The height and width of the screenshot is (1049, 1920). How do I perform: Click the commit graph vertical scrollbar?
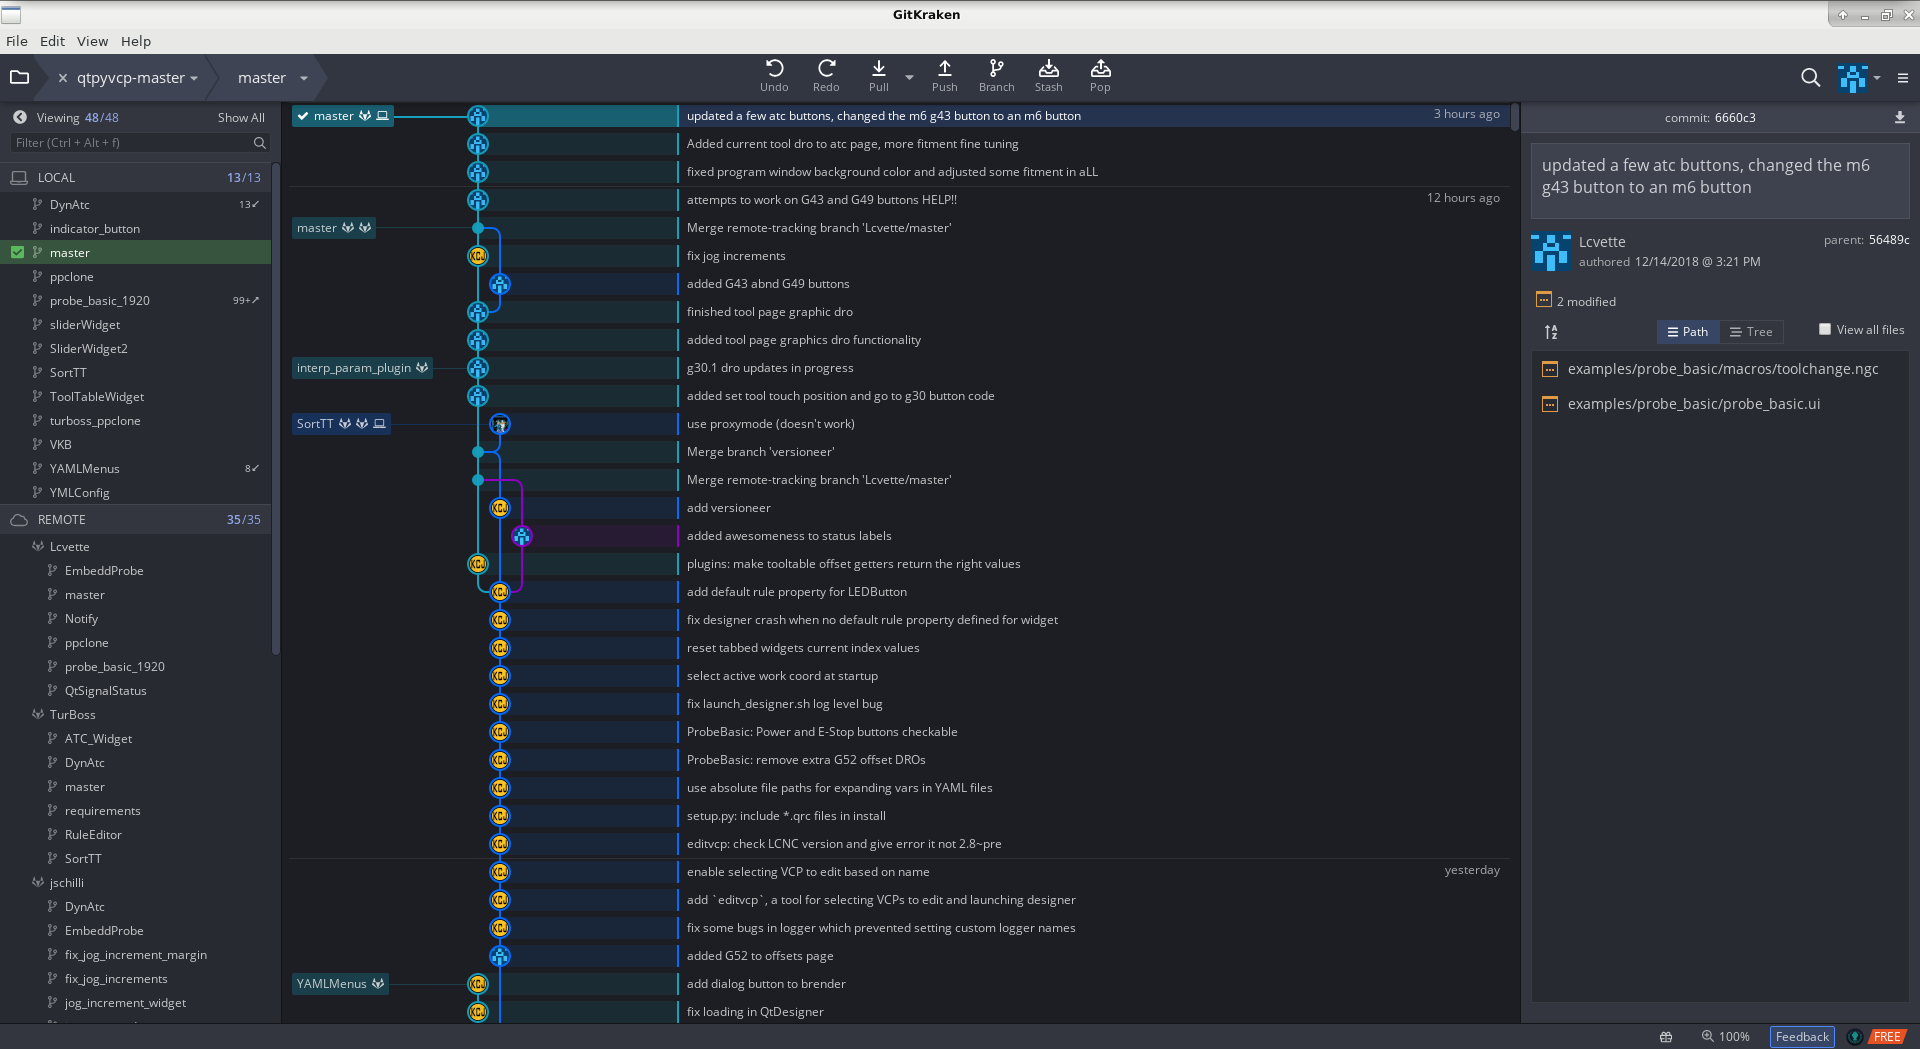point(1515,118)
